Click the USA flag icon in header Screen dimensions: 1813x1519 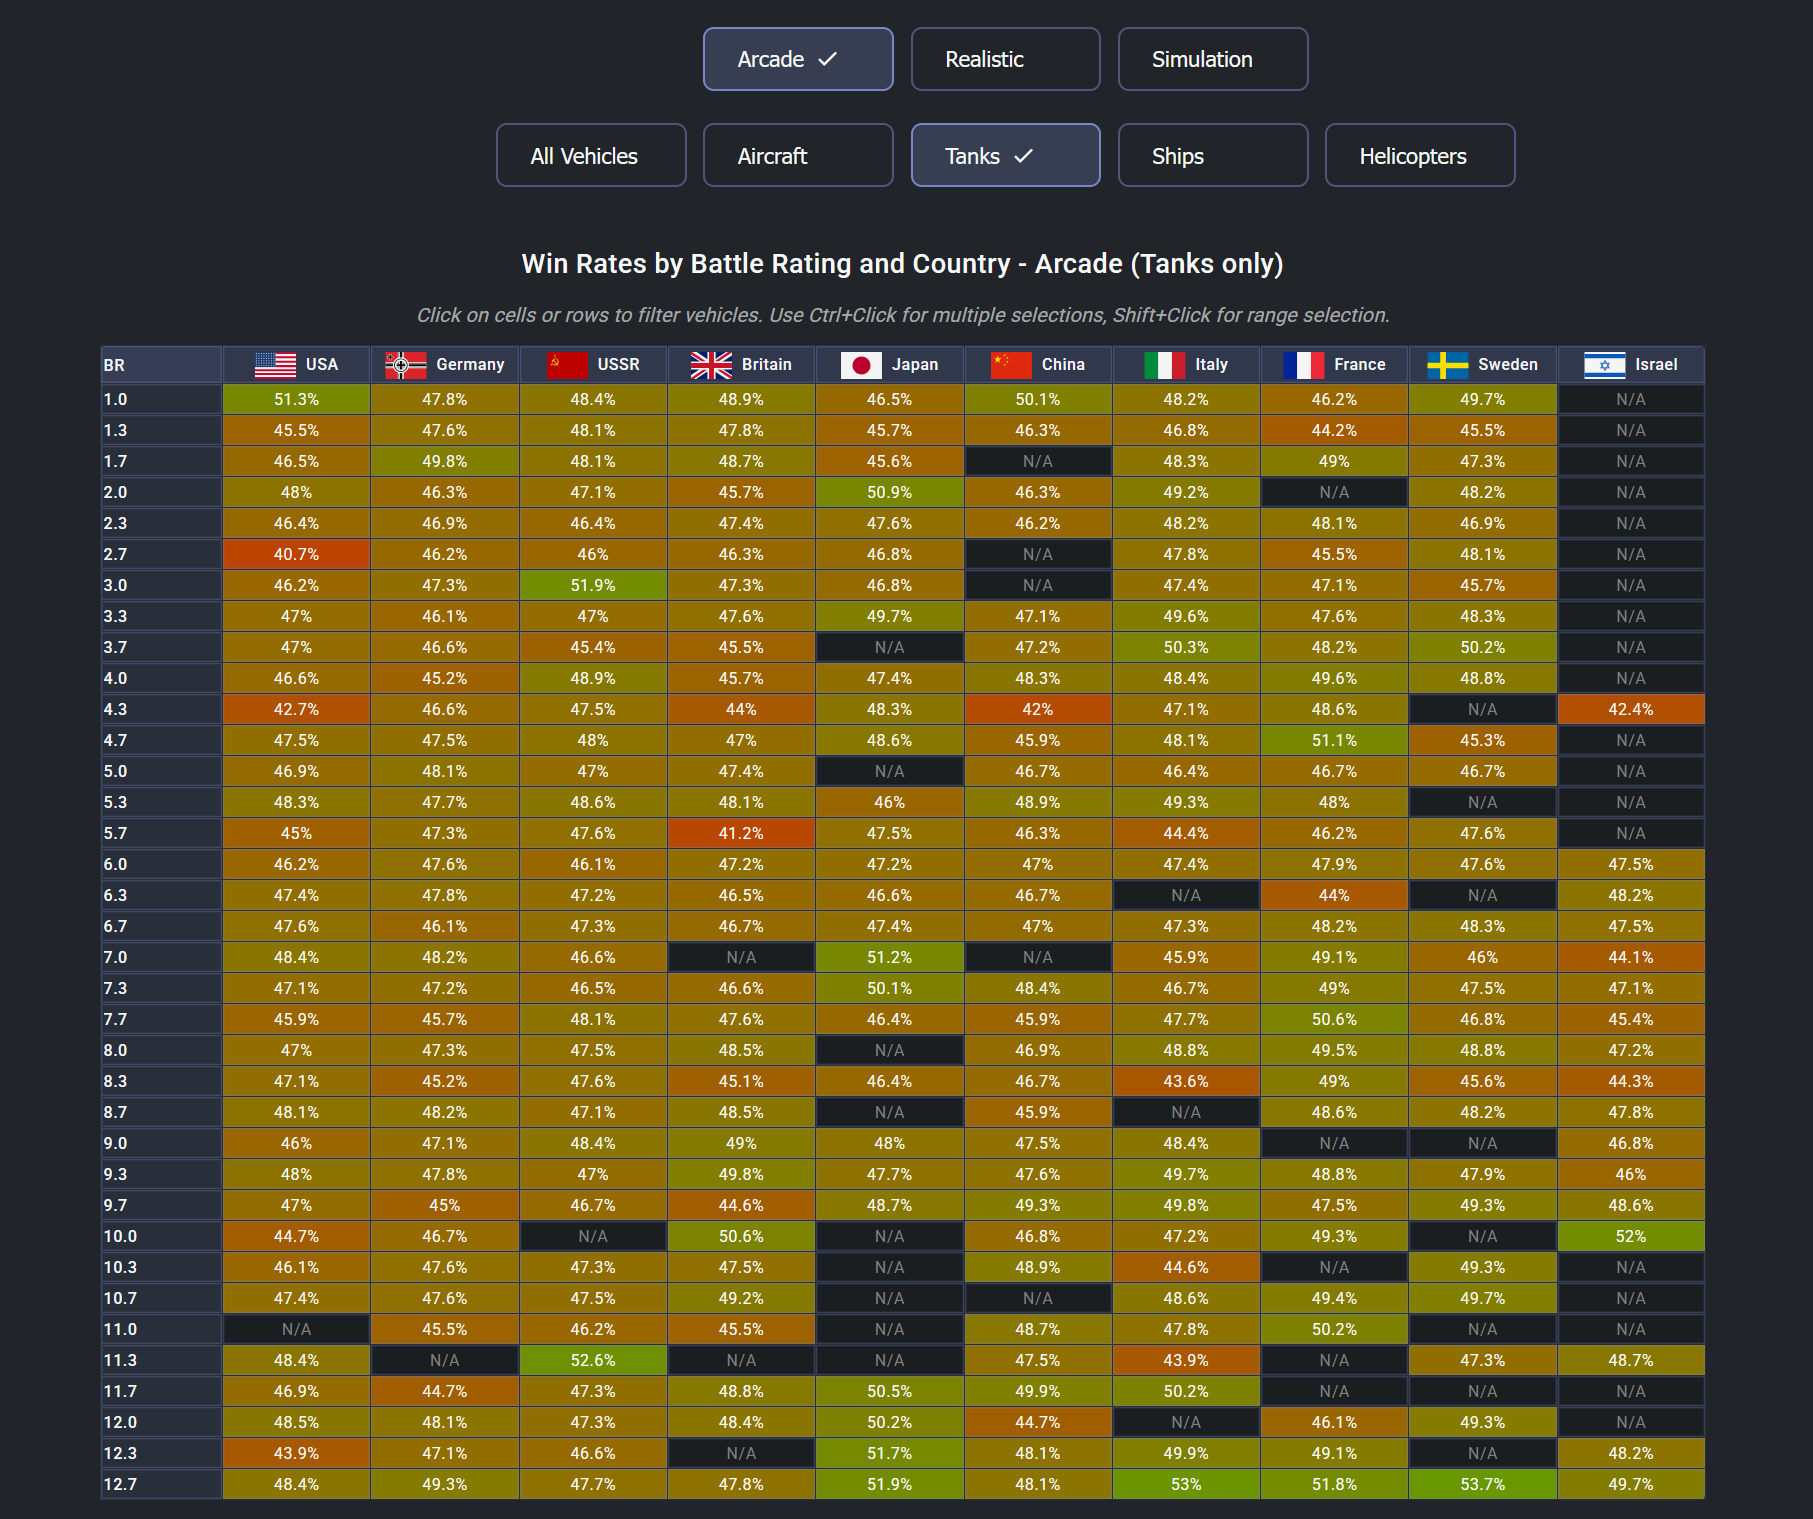[x=275, y=365]
